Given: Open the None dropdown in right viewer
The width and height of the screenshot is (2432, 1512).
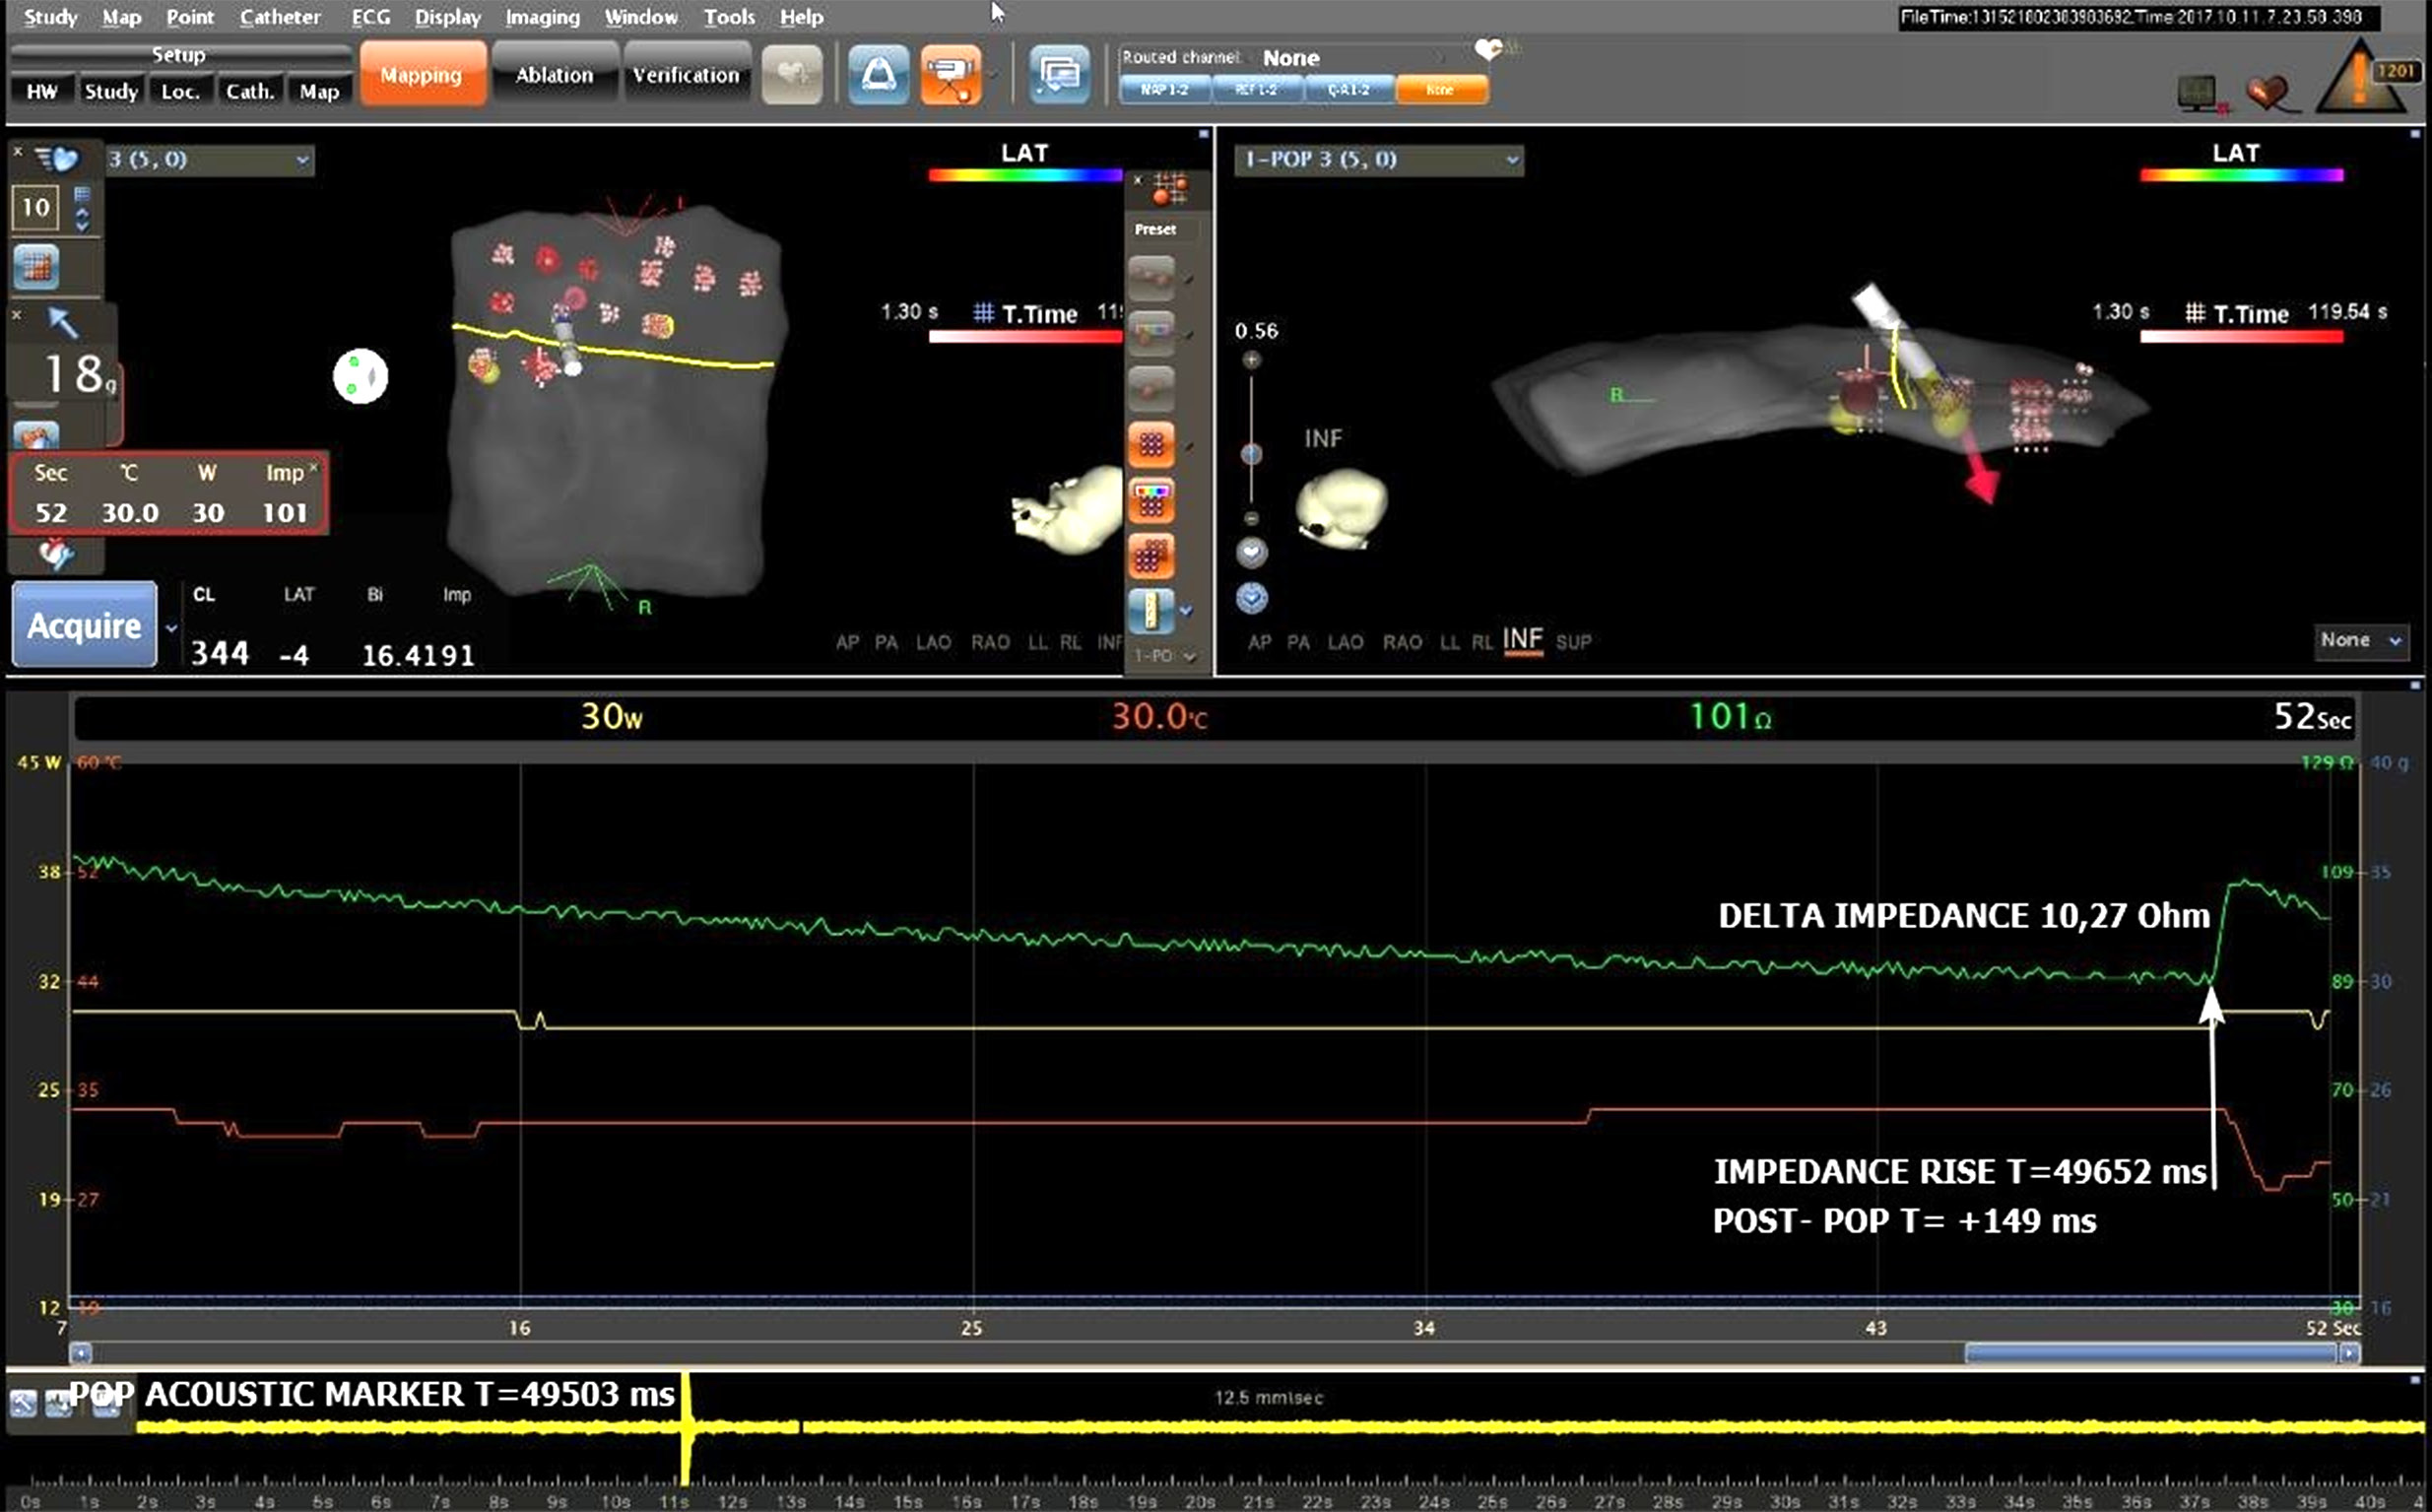Looking at the screenshot, I should (2360, 640).
